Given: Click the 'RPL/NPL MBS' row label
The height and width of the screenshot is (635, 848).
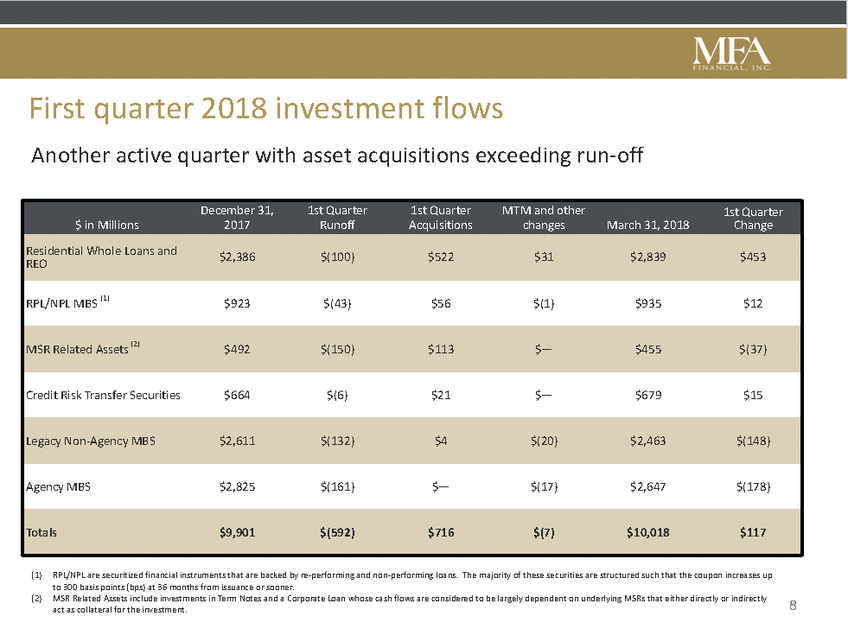Looking at the screenshot, I should tap(68, 303).
